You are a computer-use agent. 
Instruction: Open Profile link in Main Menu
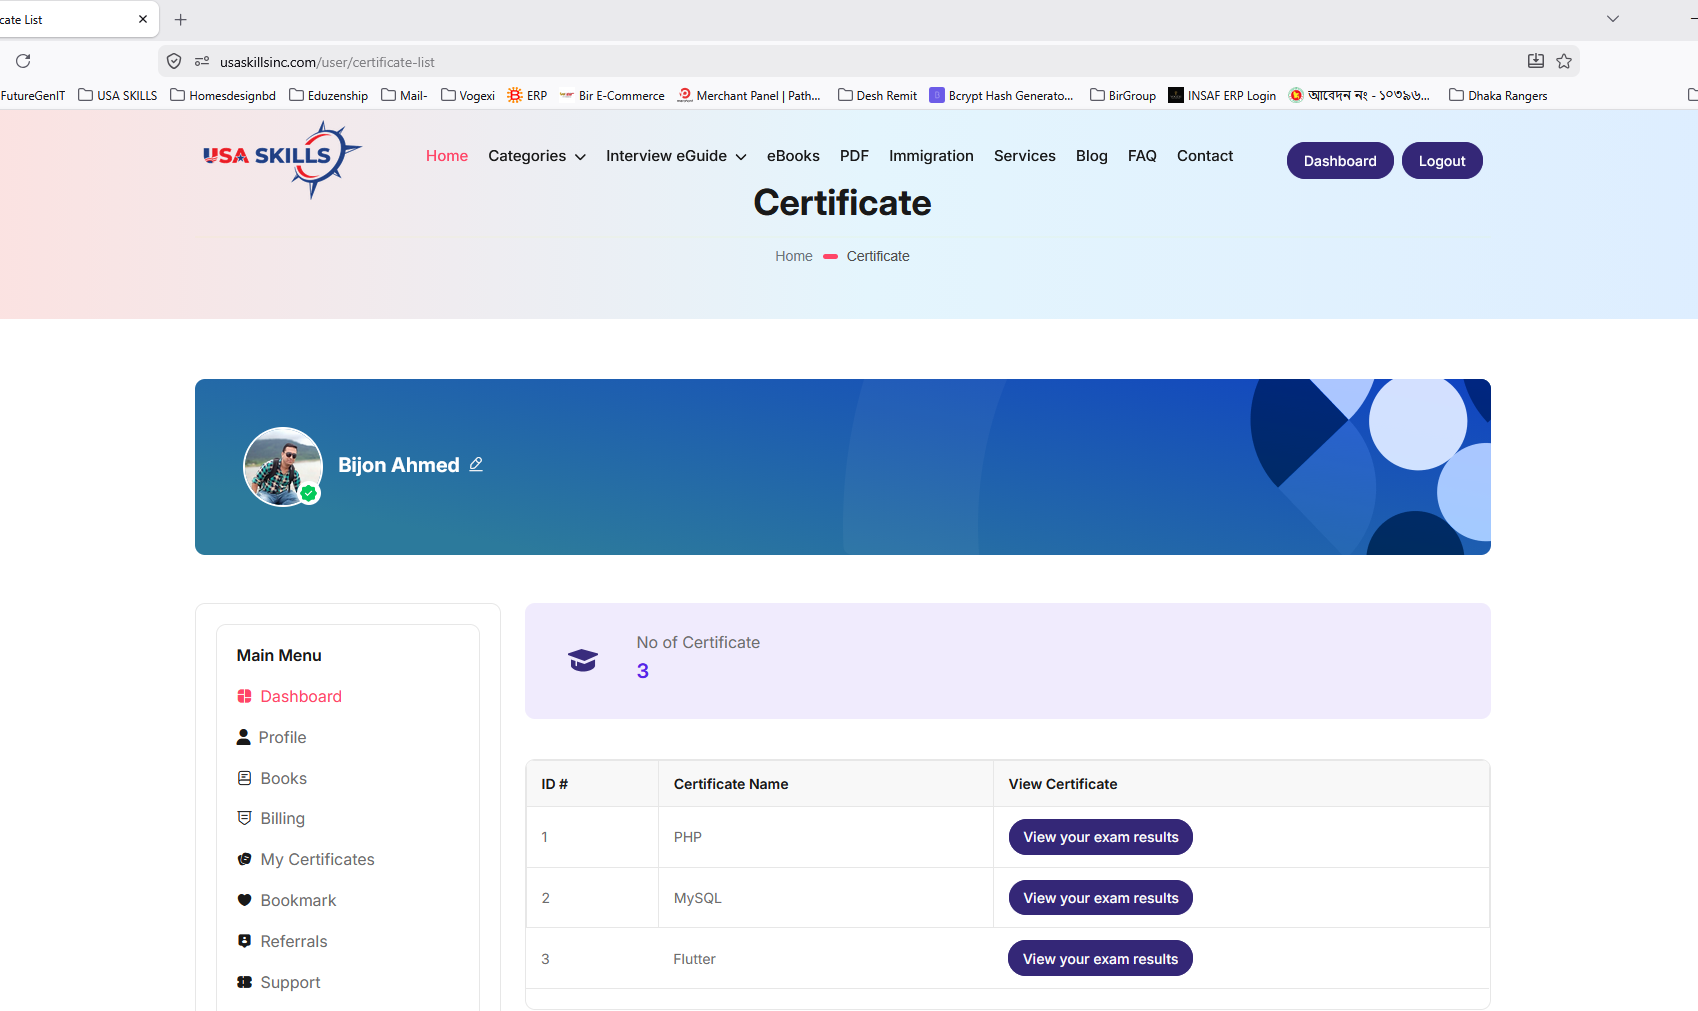(x=283, y=737)
